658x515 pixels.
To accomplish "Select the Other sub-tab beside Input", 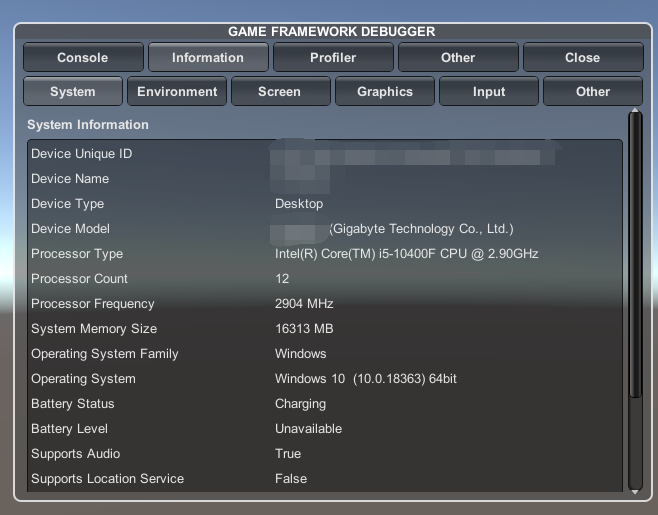I will tap(593, 91).
